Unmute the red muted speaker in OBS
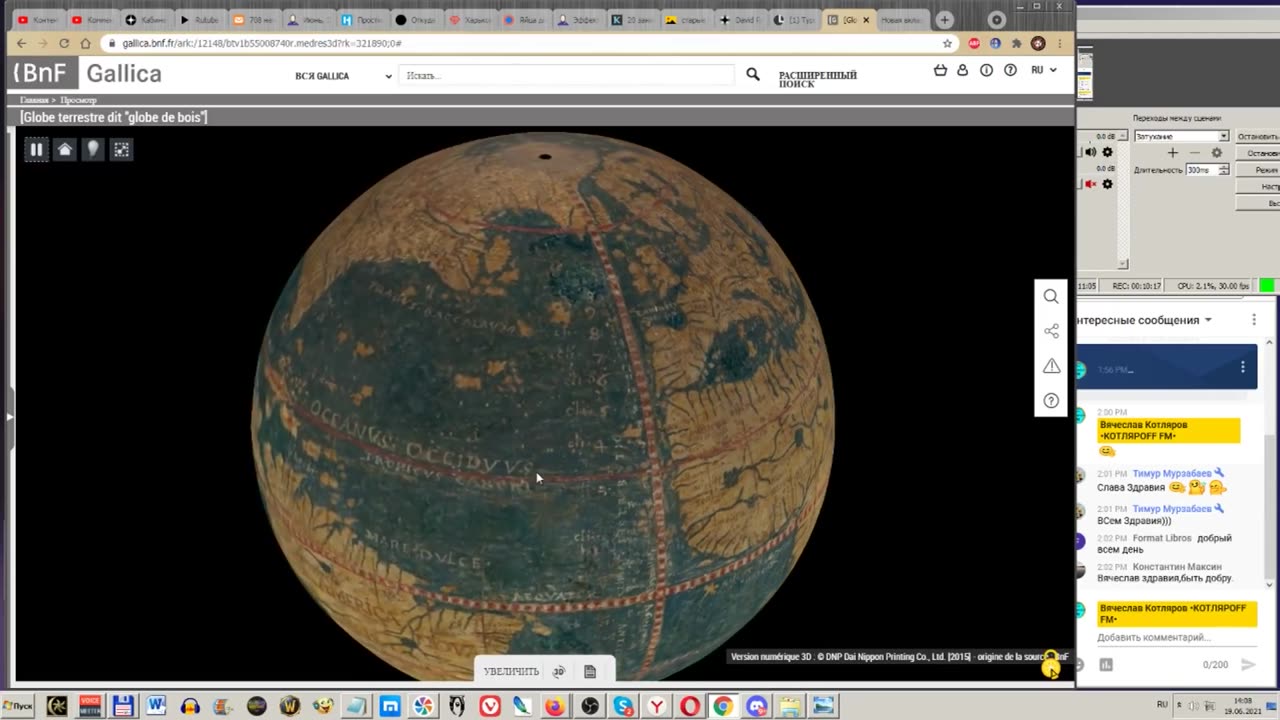The width and height of the screenshot is (1280, 720). 1091,184
